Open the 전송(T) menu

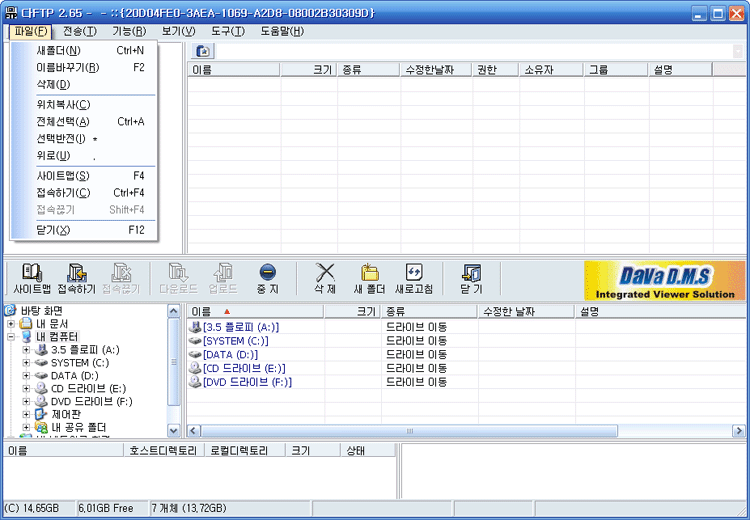[x=79, y=31]
